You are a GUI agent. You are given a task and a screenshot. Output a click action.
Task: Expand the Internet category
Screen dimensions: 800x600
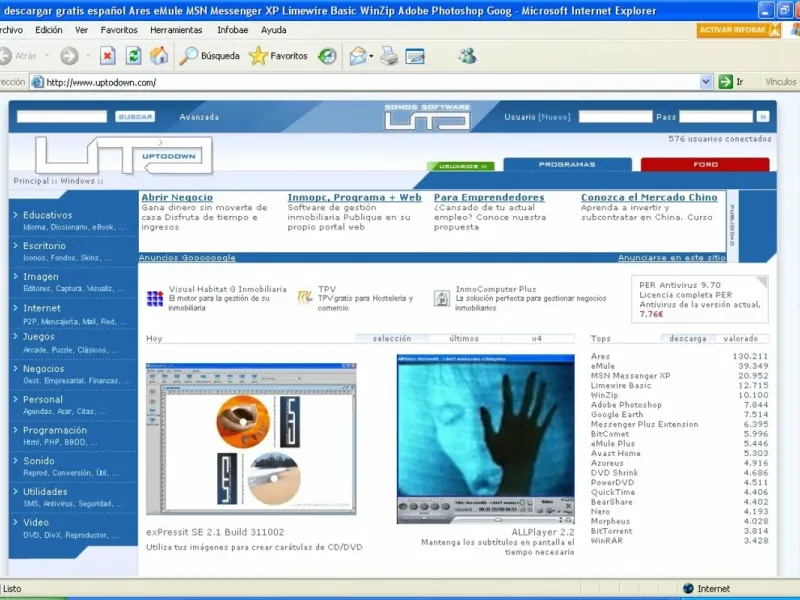pos(41,308)
